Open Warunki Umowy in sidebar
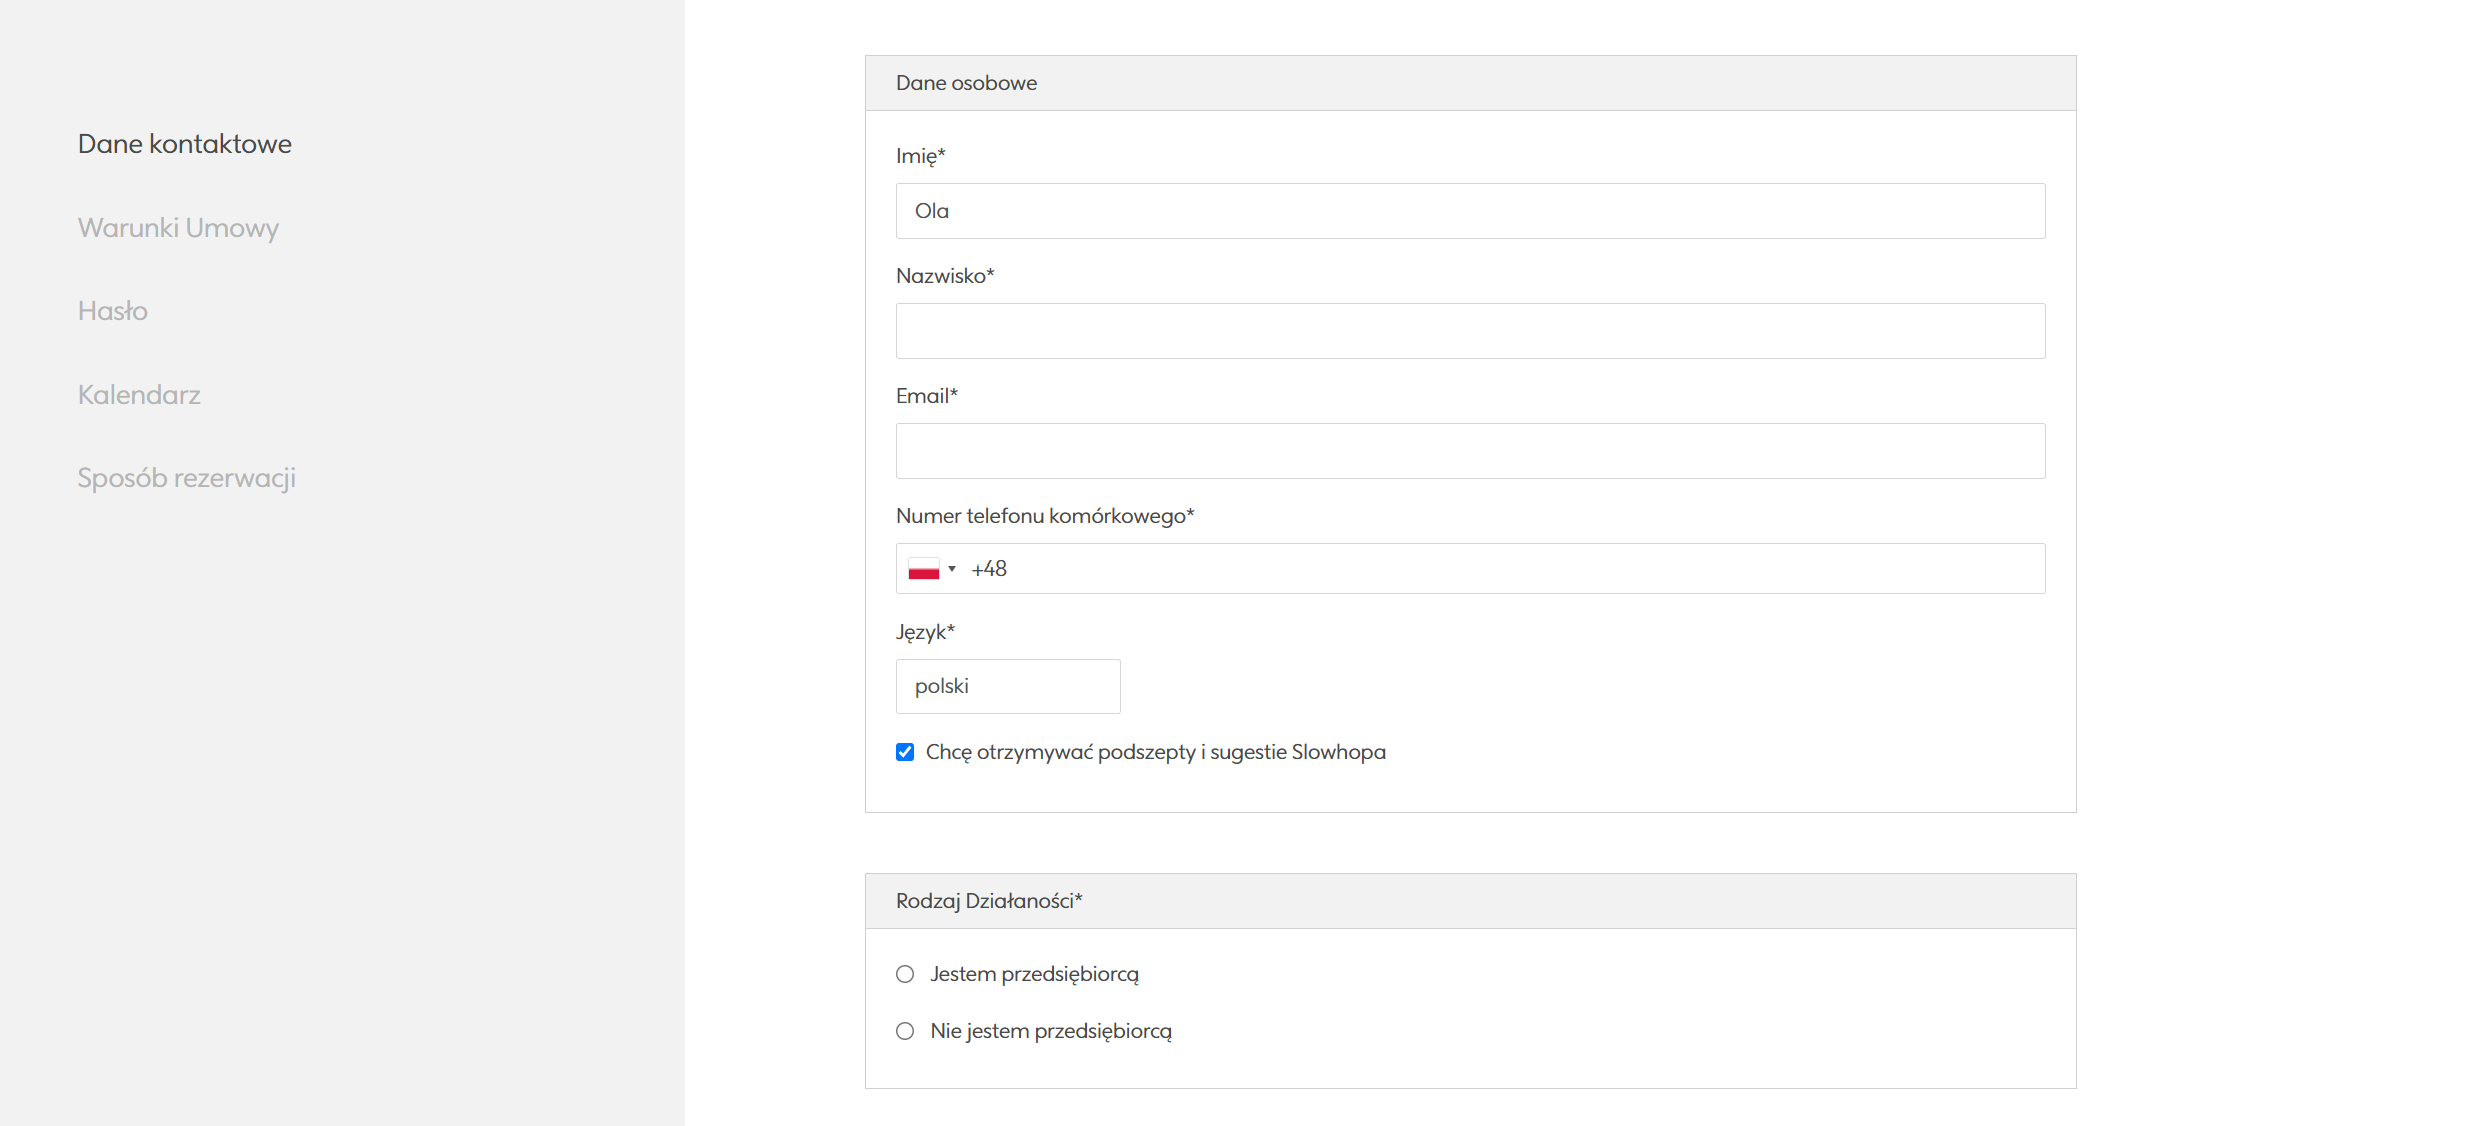Viewport: 2474px width, 1126px height. (x=178, y=228)
